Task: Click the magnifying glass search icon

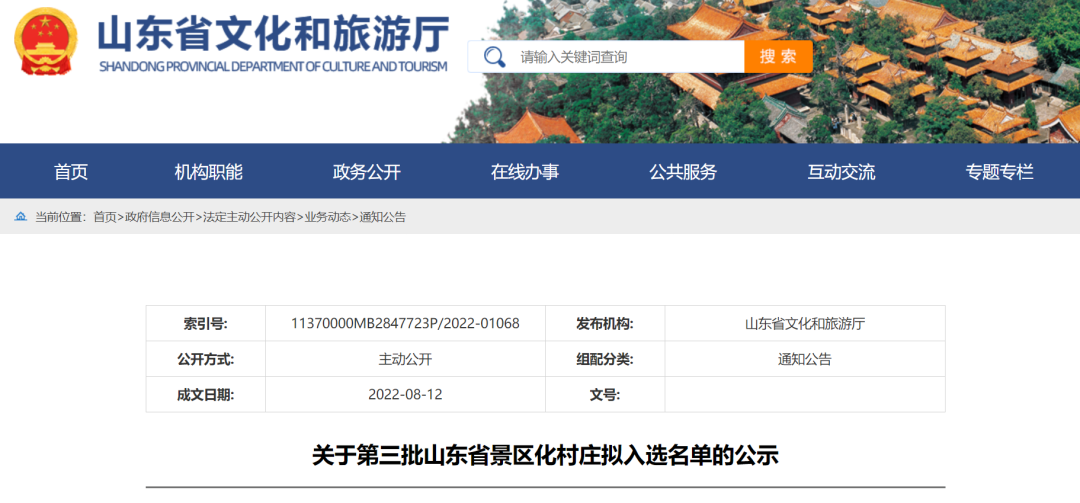Action: [494, 57]
